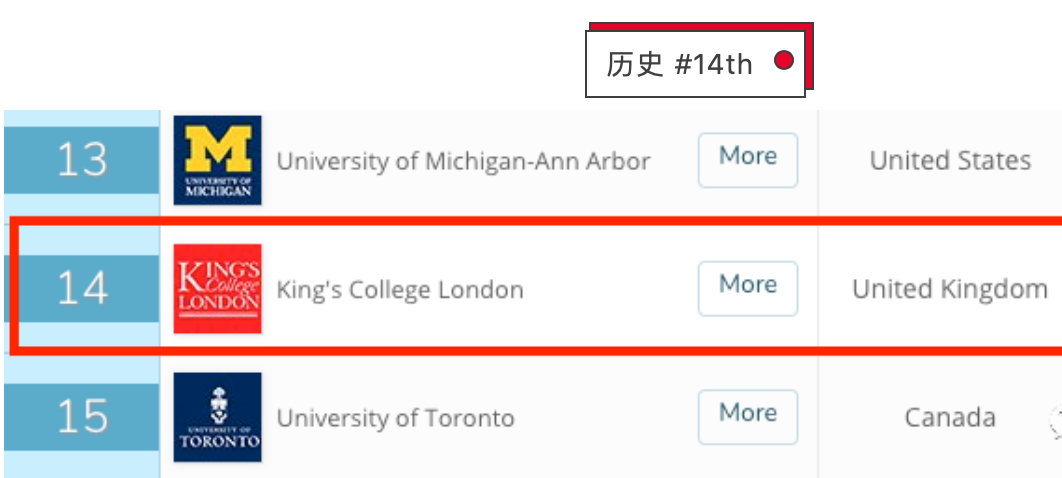Select the rank 15 cell
This screenshot has height=478, width=1062.
click(x=81, y=417)
